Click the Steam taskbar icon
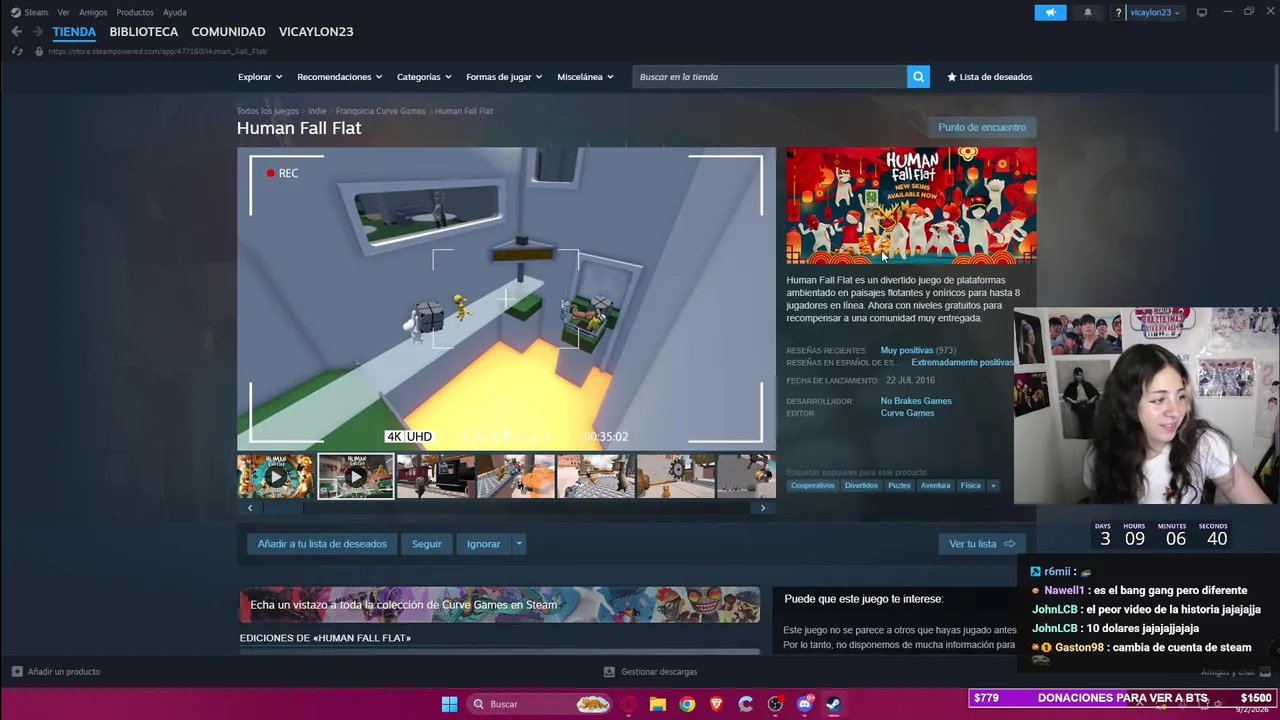Viewport: 1280px width, 720px height. 833,704
